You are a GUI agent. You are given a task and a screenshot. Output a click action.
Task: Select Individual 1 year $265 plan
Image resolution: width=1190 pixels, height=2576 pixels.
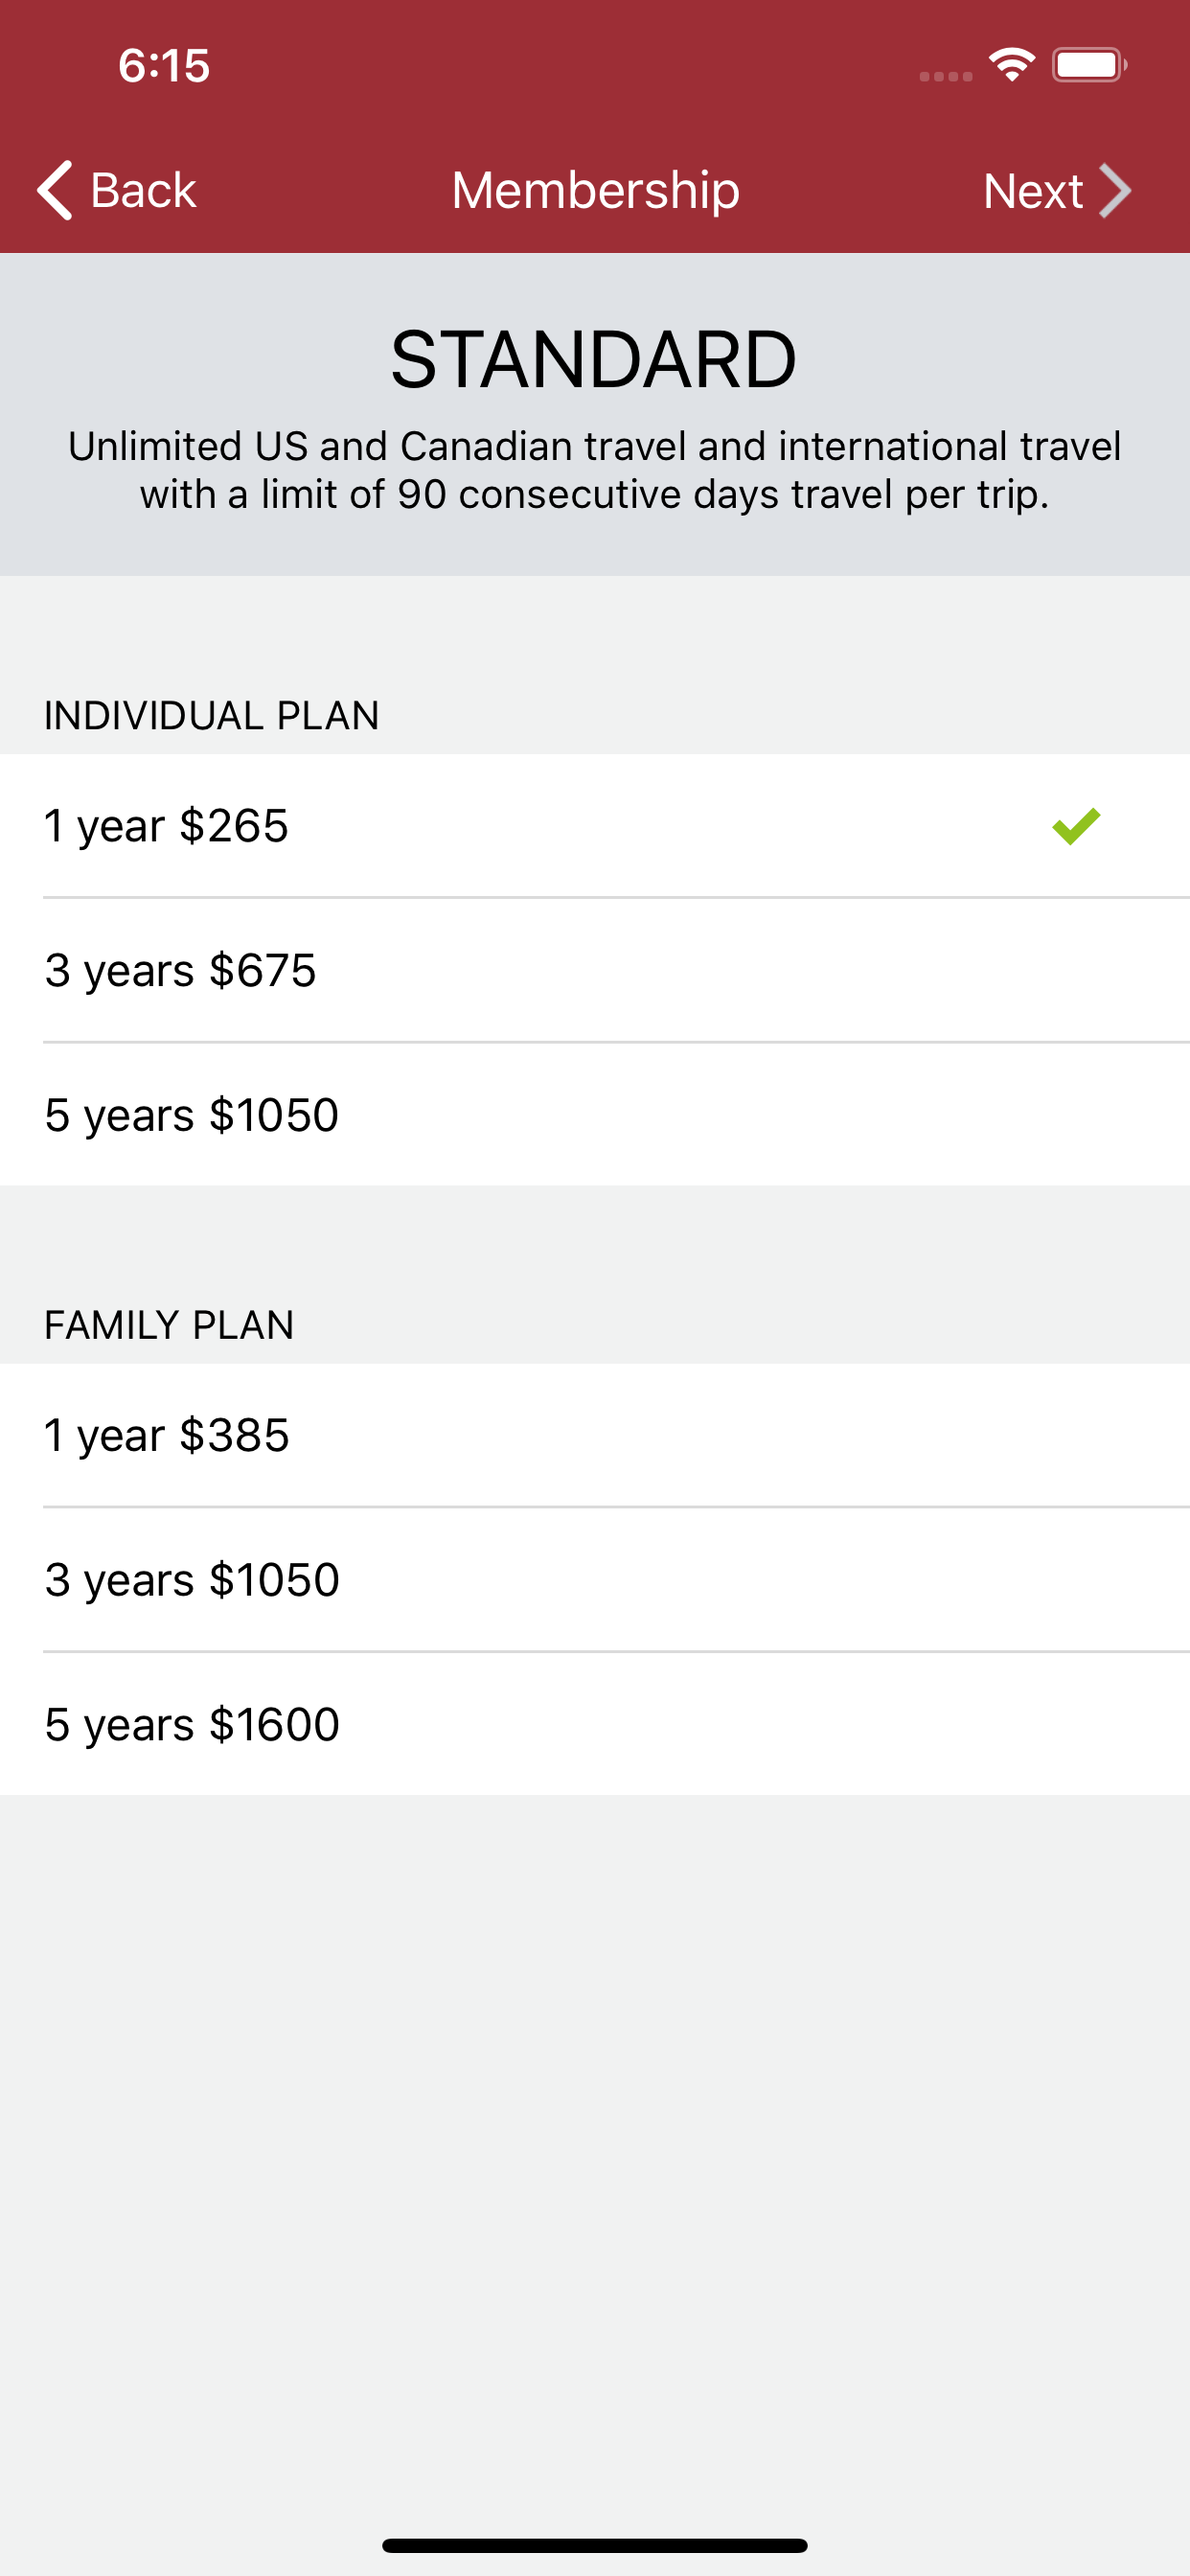coord(595,826)
